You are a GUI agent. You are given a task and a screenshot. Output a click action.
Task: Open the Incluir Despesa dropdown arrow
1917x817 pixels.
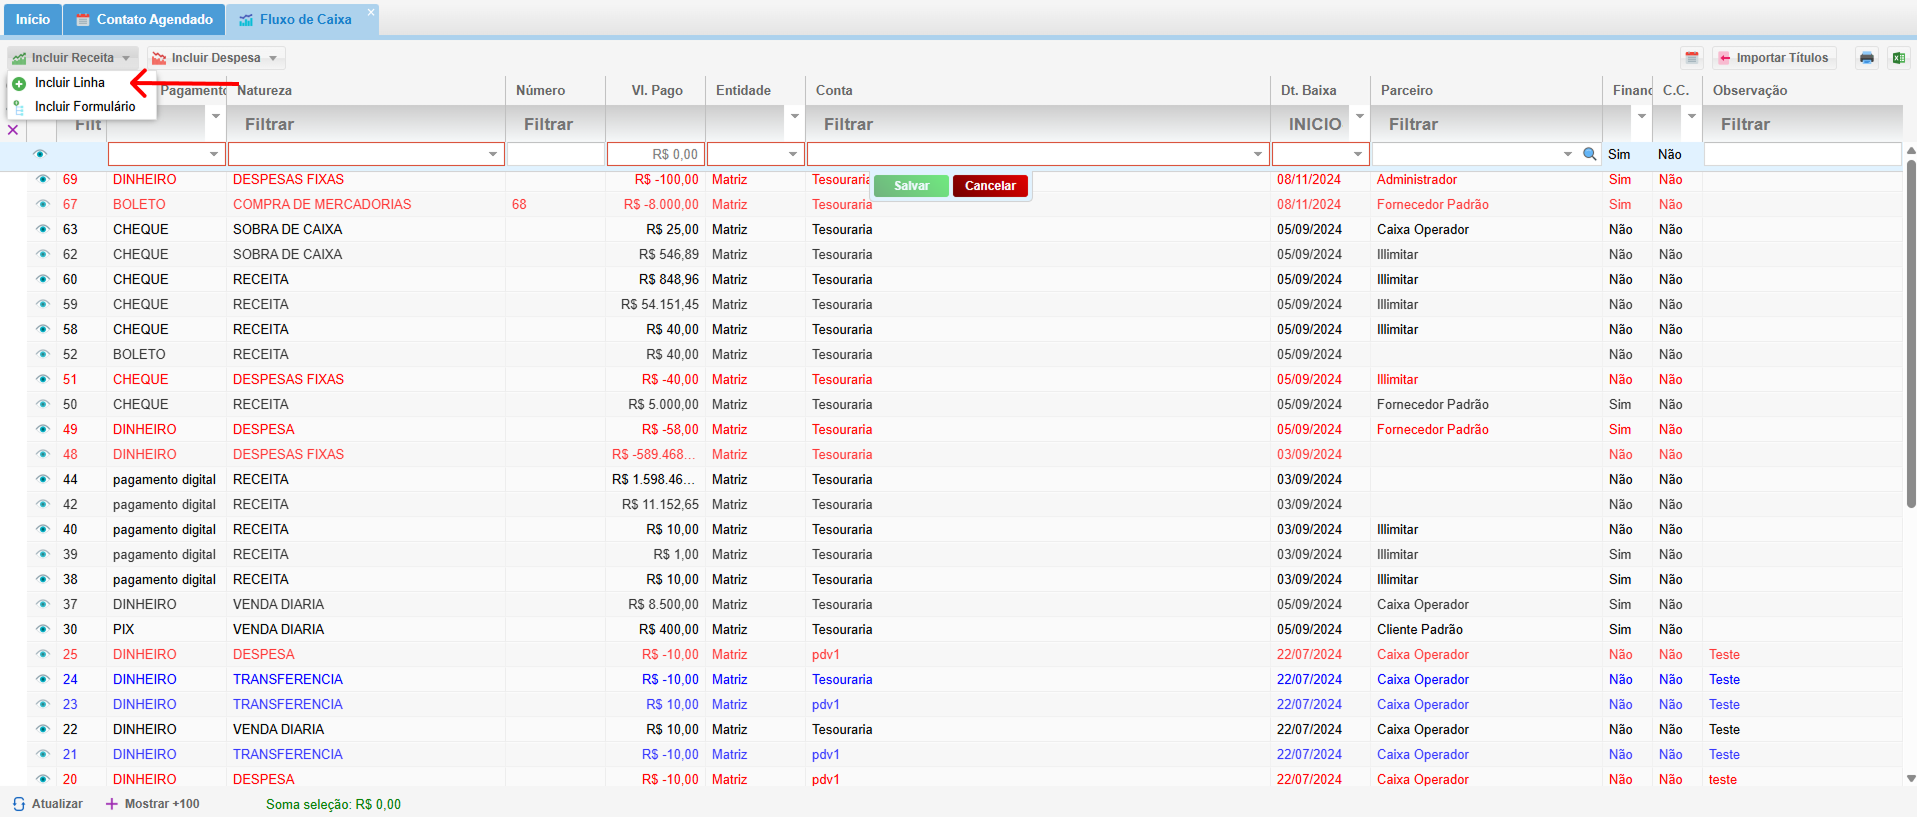[273, 58]
